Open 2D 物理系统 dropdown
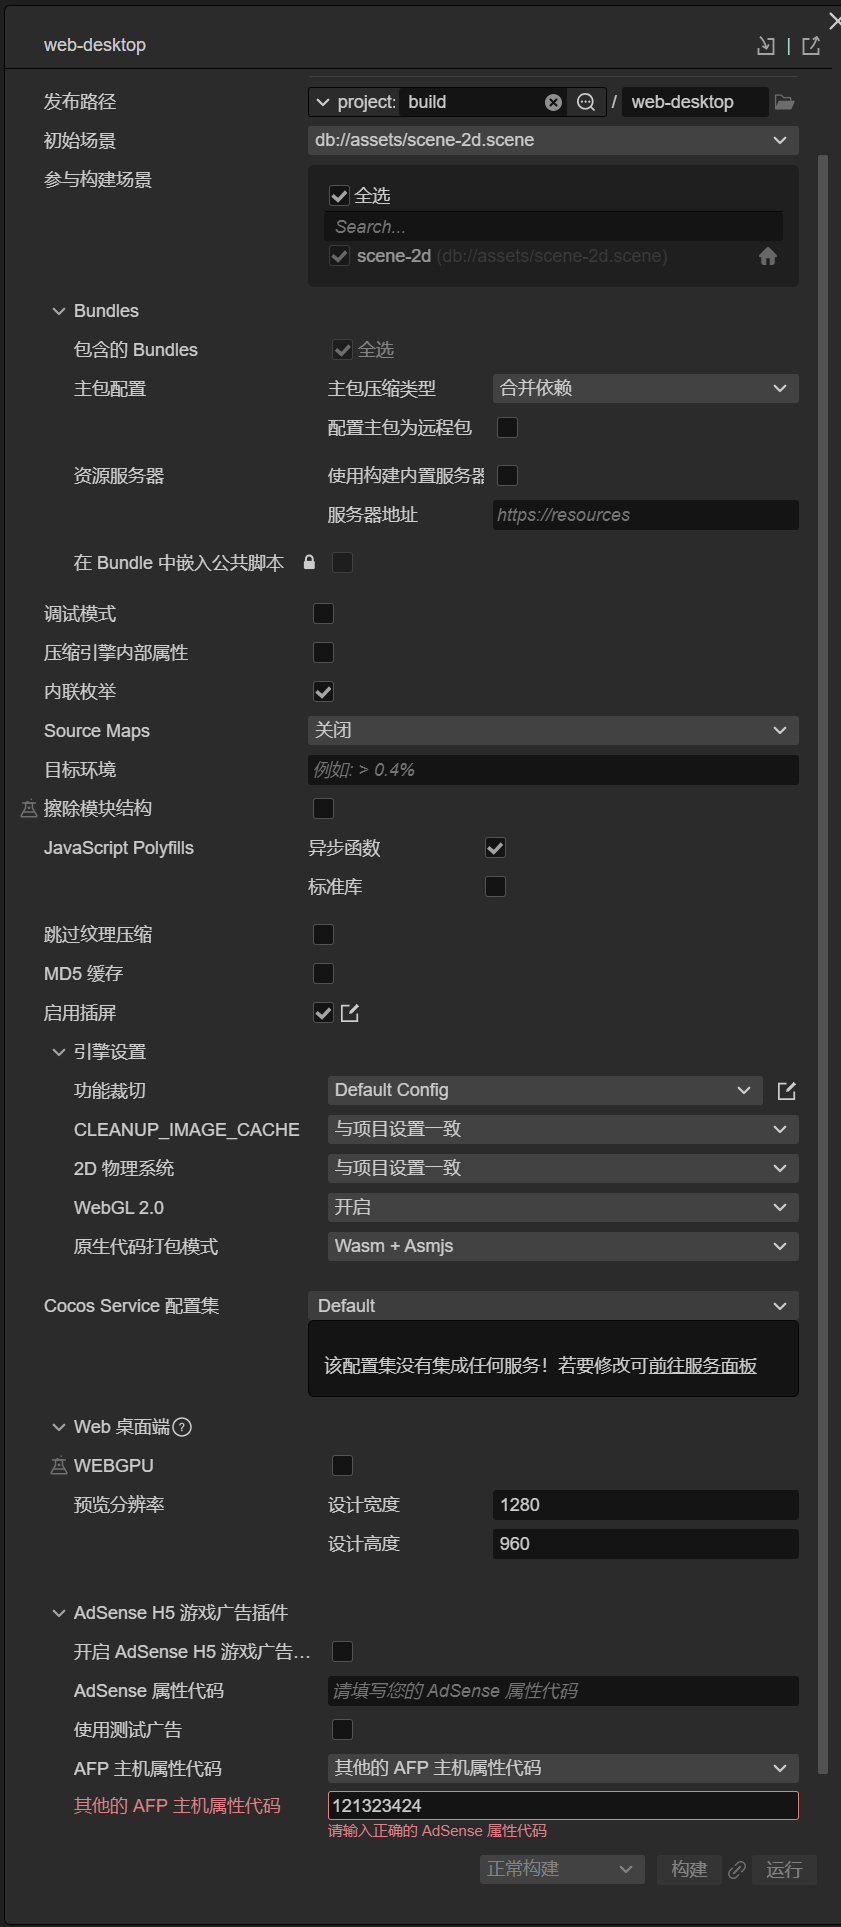This screenshot has width=841, height=1927. (x=563, y=1168)
